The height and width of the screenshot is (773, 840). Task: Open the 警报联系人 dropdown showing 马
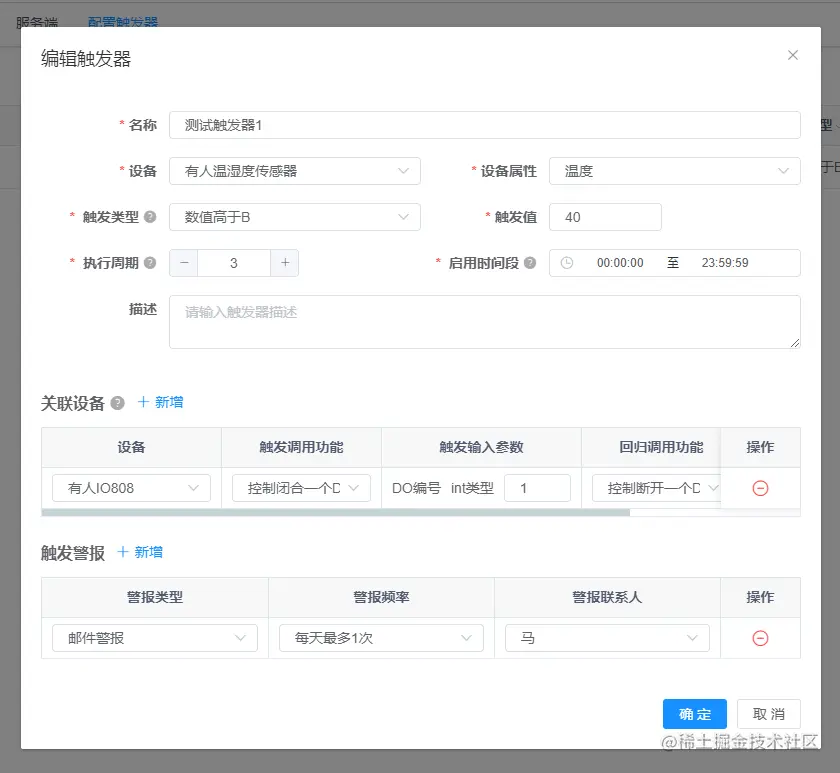(x=607, y=637)
